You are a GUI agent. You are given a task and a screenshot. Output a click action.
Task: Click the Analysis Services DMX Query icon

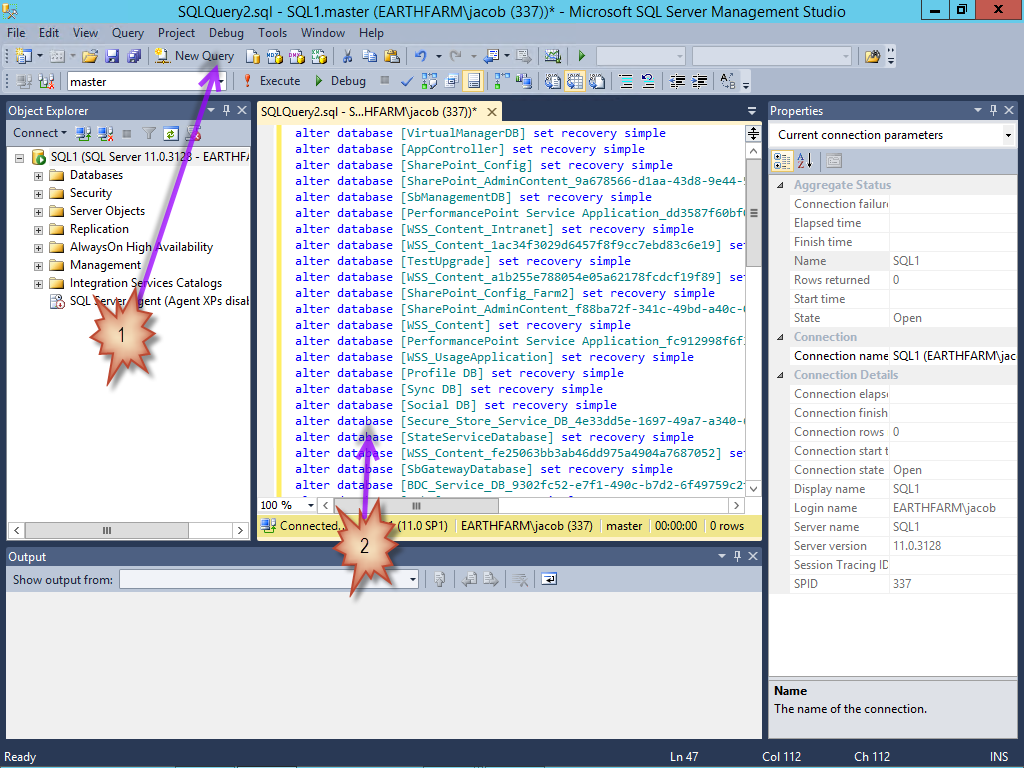point(296,57)
